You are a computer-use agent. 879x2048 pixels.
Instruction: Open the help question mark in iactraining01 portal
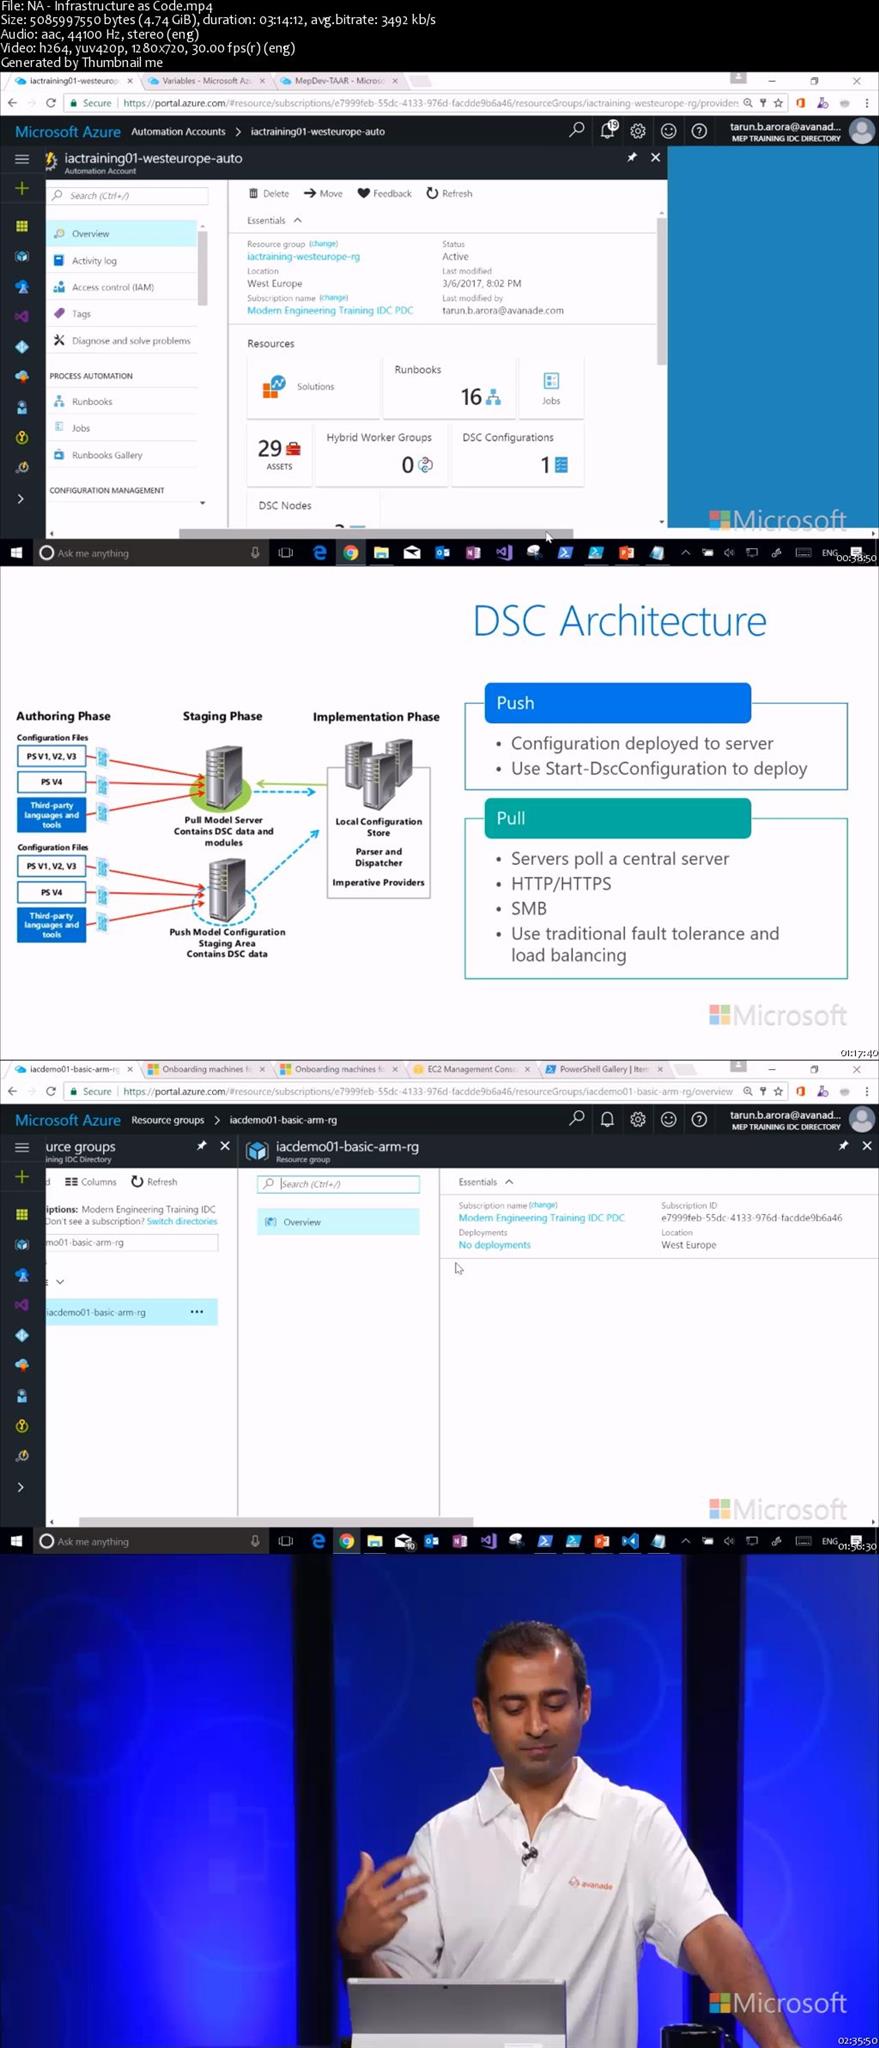pyautogui.click(x=699, y=131)
